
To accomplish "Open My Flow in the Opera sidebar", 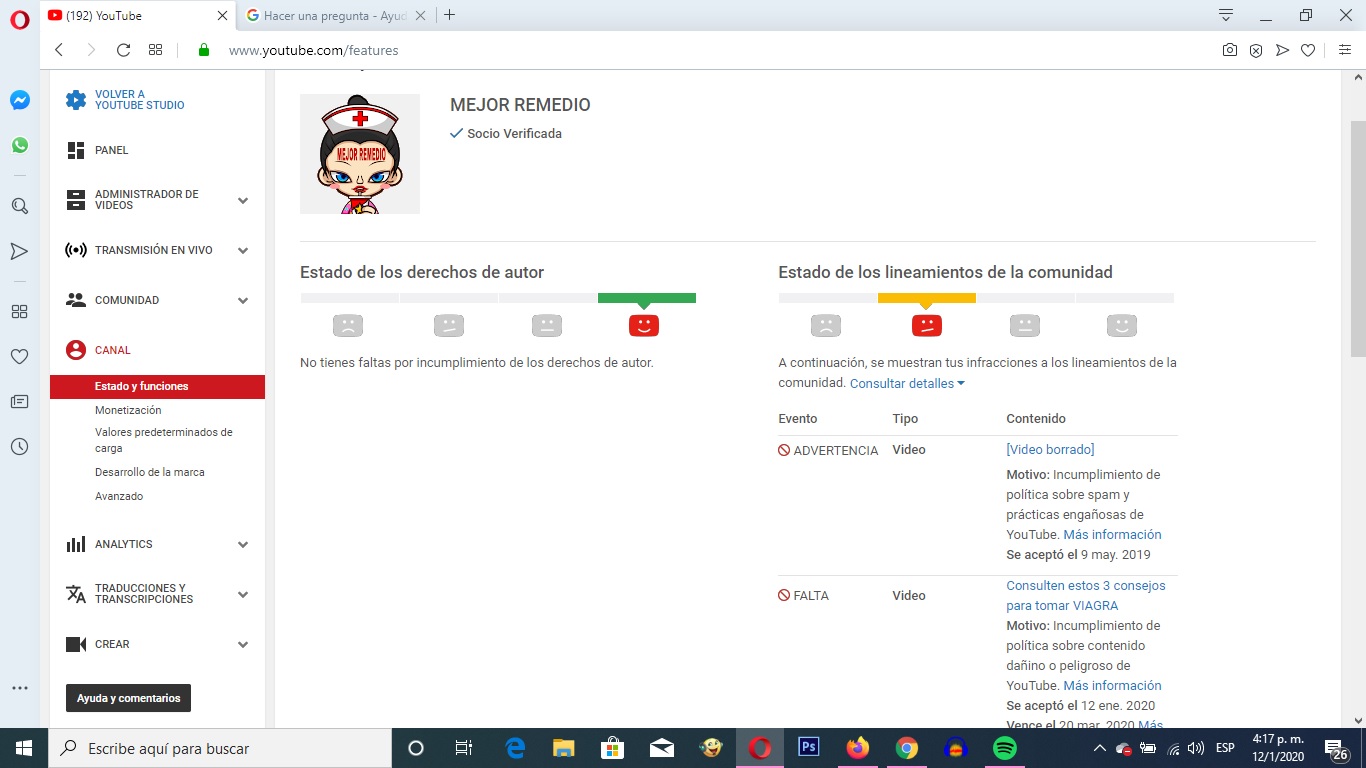I will click(x=19, y=251).
